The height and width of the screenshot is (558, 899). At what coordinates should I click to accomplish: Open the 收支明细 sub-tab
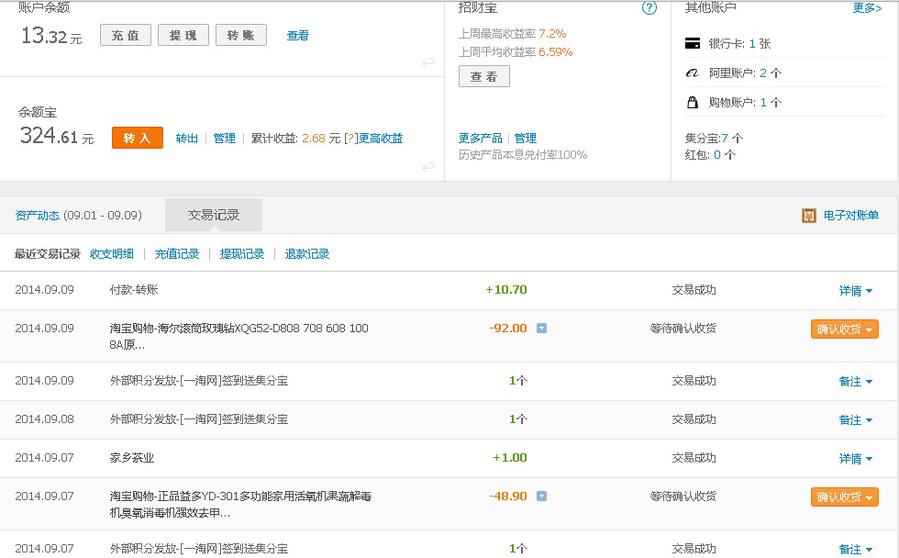(112, 253)
